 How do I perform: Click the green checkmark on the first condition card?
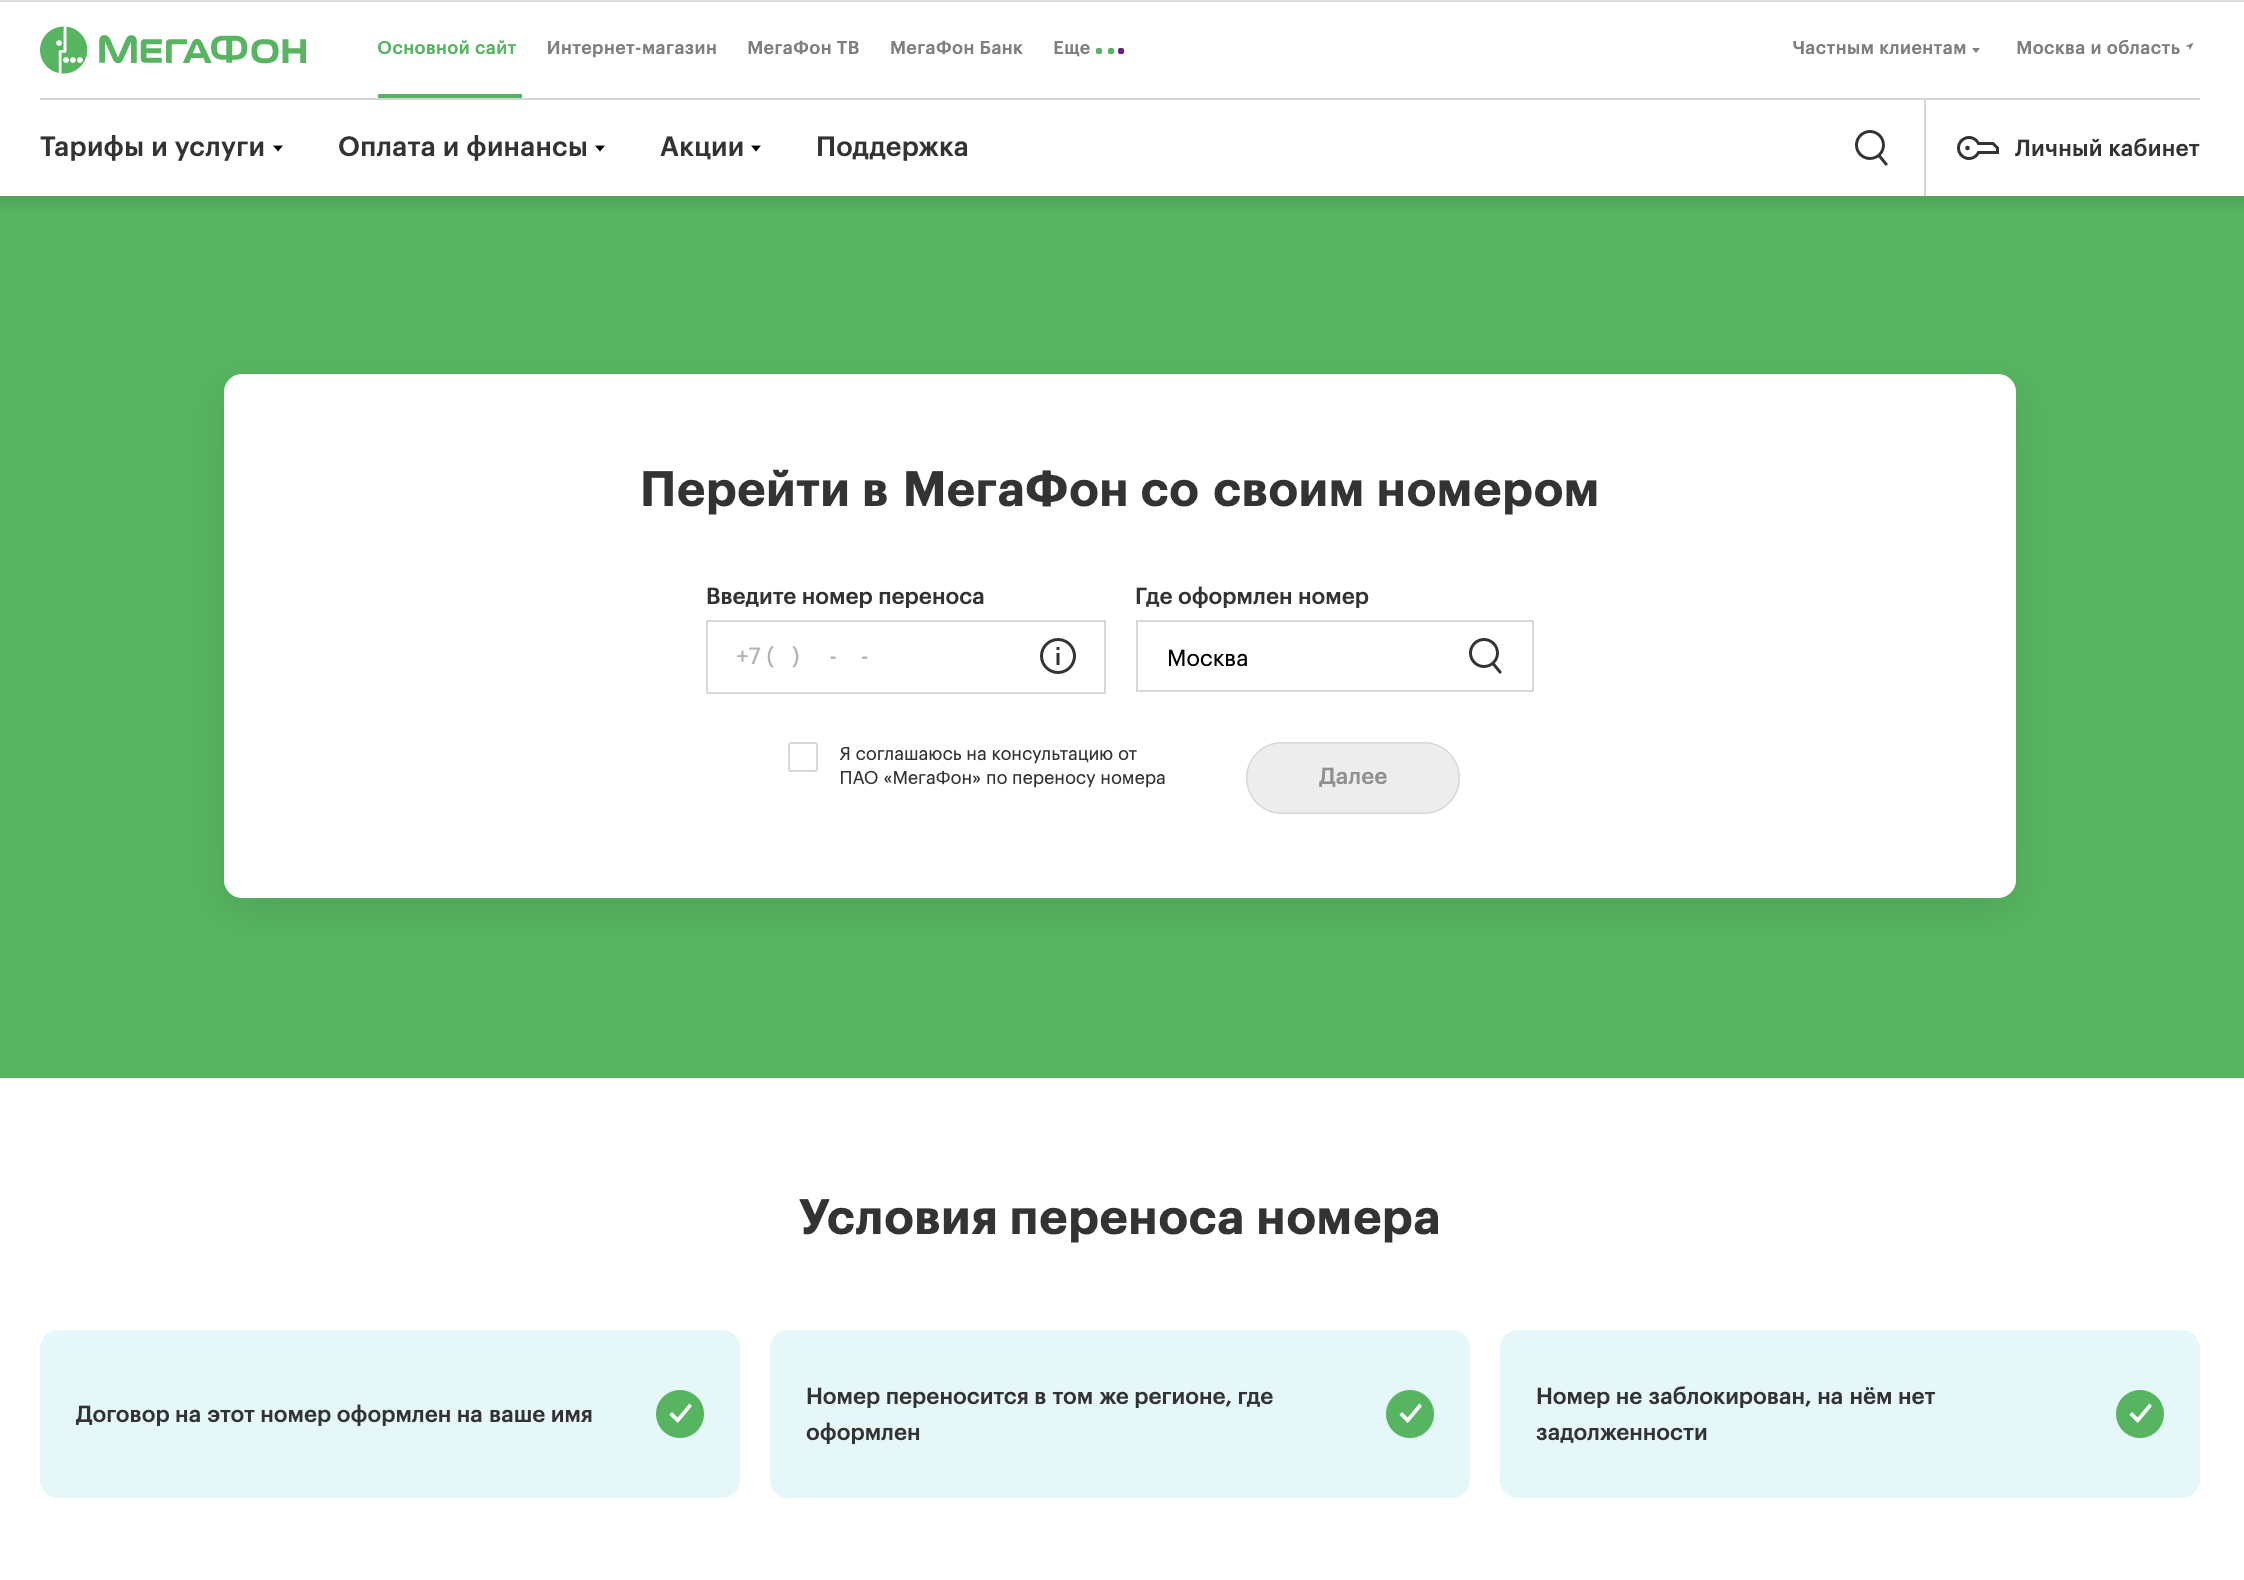tap(681, 1413)
